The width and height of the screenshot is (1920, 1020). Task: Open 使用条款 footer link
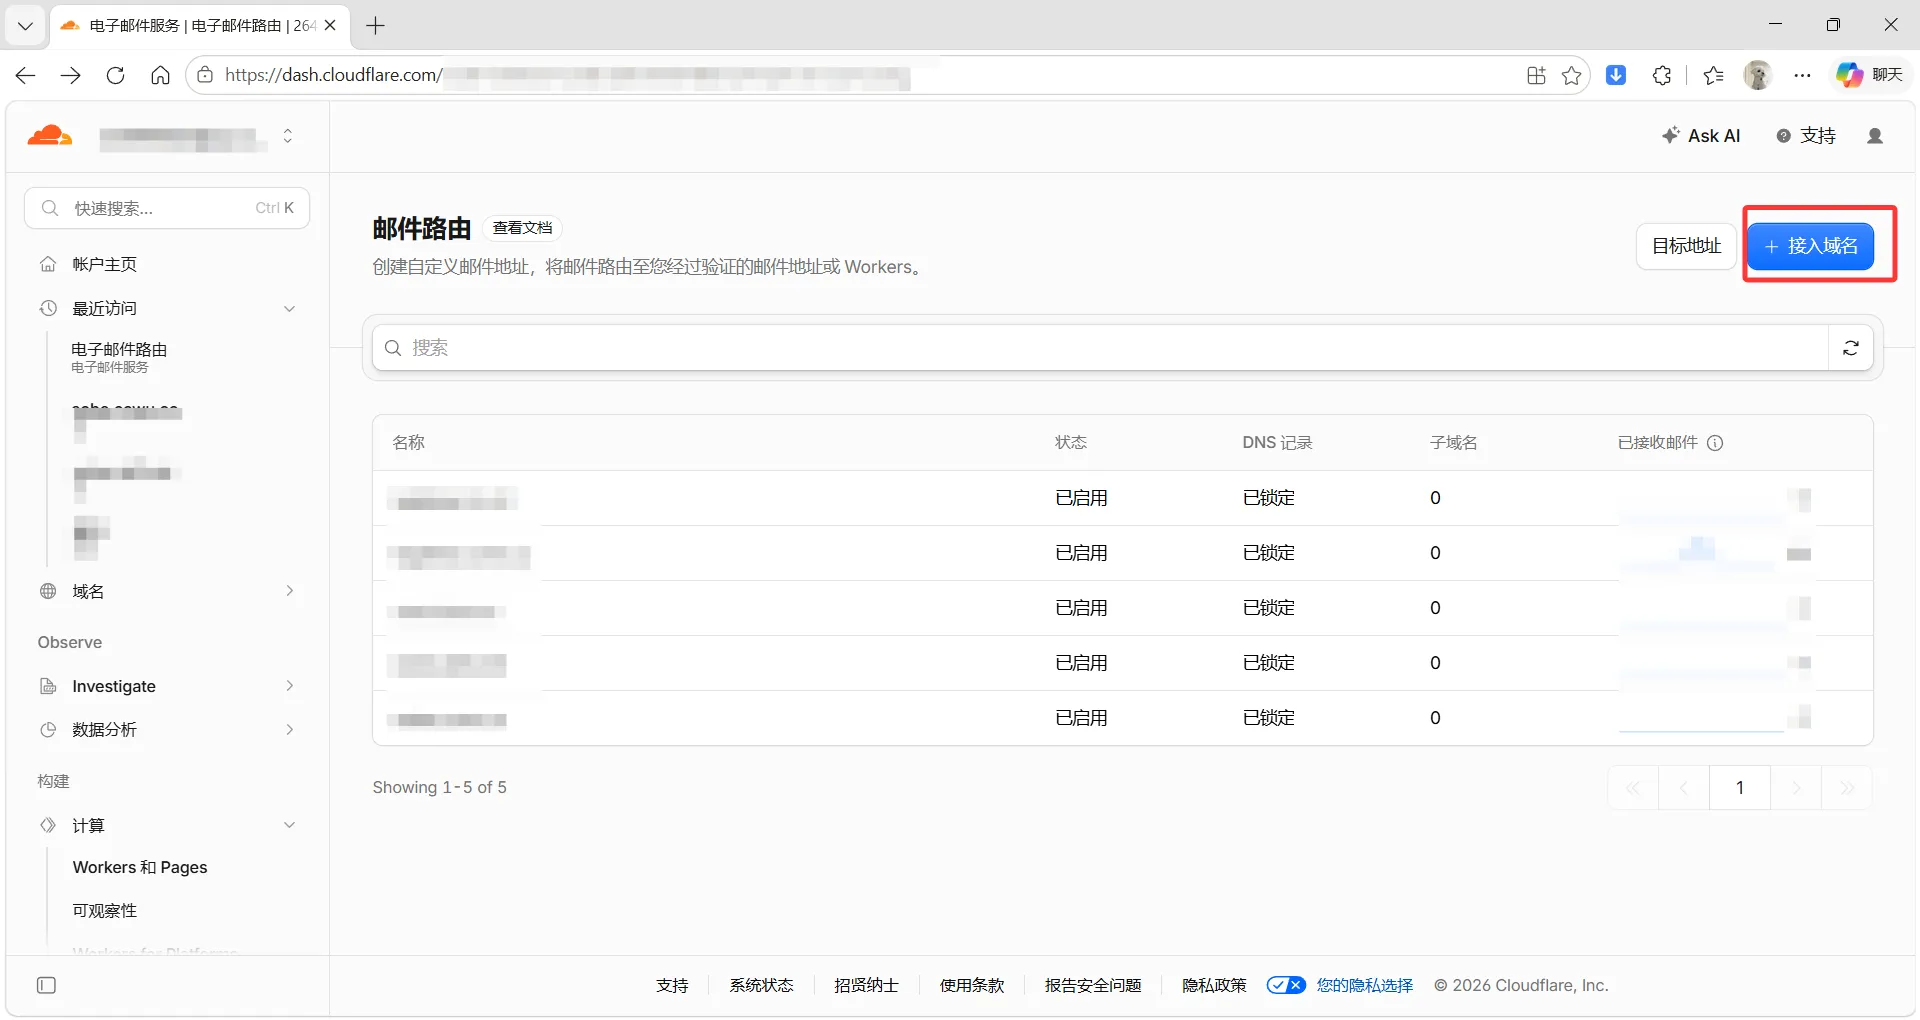pos(972,986)
